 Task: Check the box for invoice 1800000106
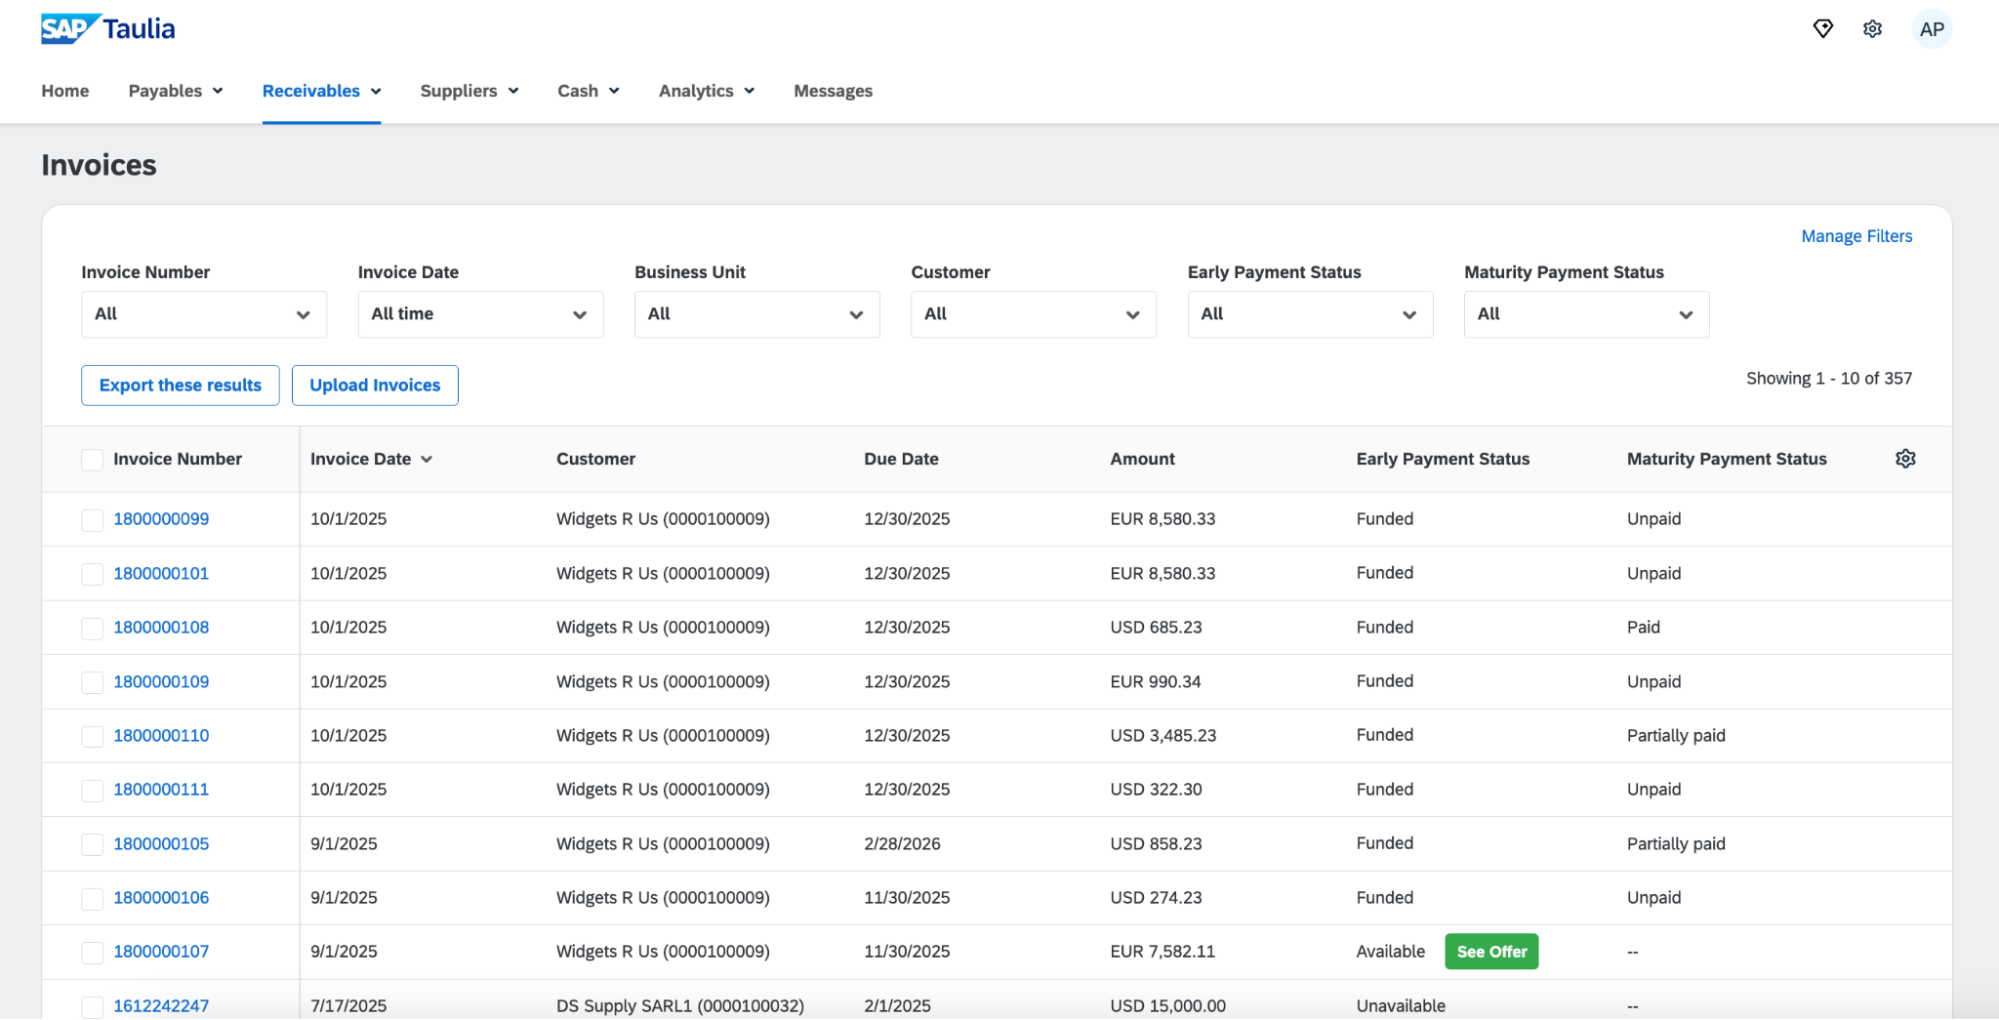coord(92,897)
